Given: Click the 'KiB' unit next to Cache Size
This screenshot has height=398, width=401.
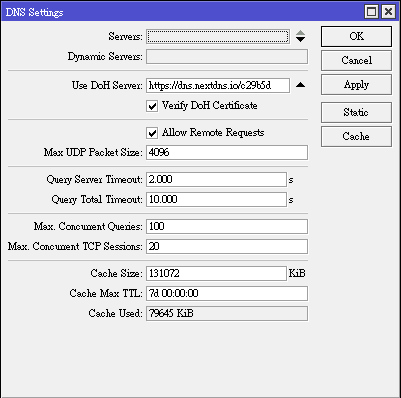Looking at the screenshot, I should pyautogui.click(x=297, y=273).
